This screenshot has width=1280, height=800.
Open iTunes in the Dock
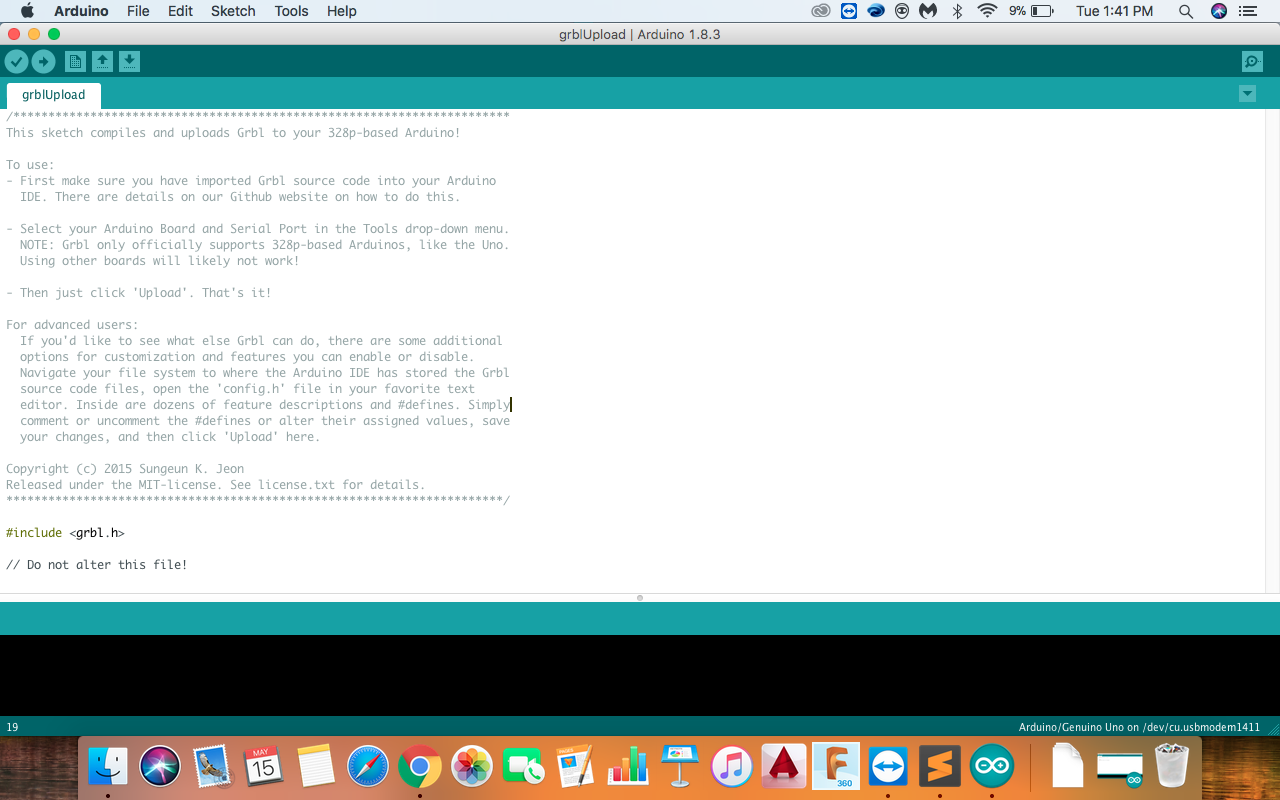point(732,767)
